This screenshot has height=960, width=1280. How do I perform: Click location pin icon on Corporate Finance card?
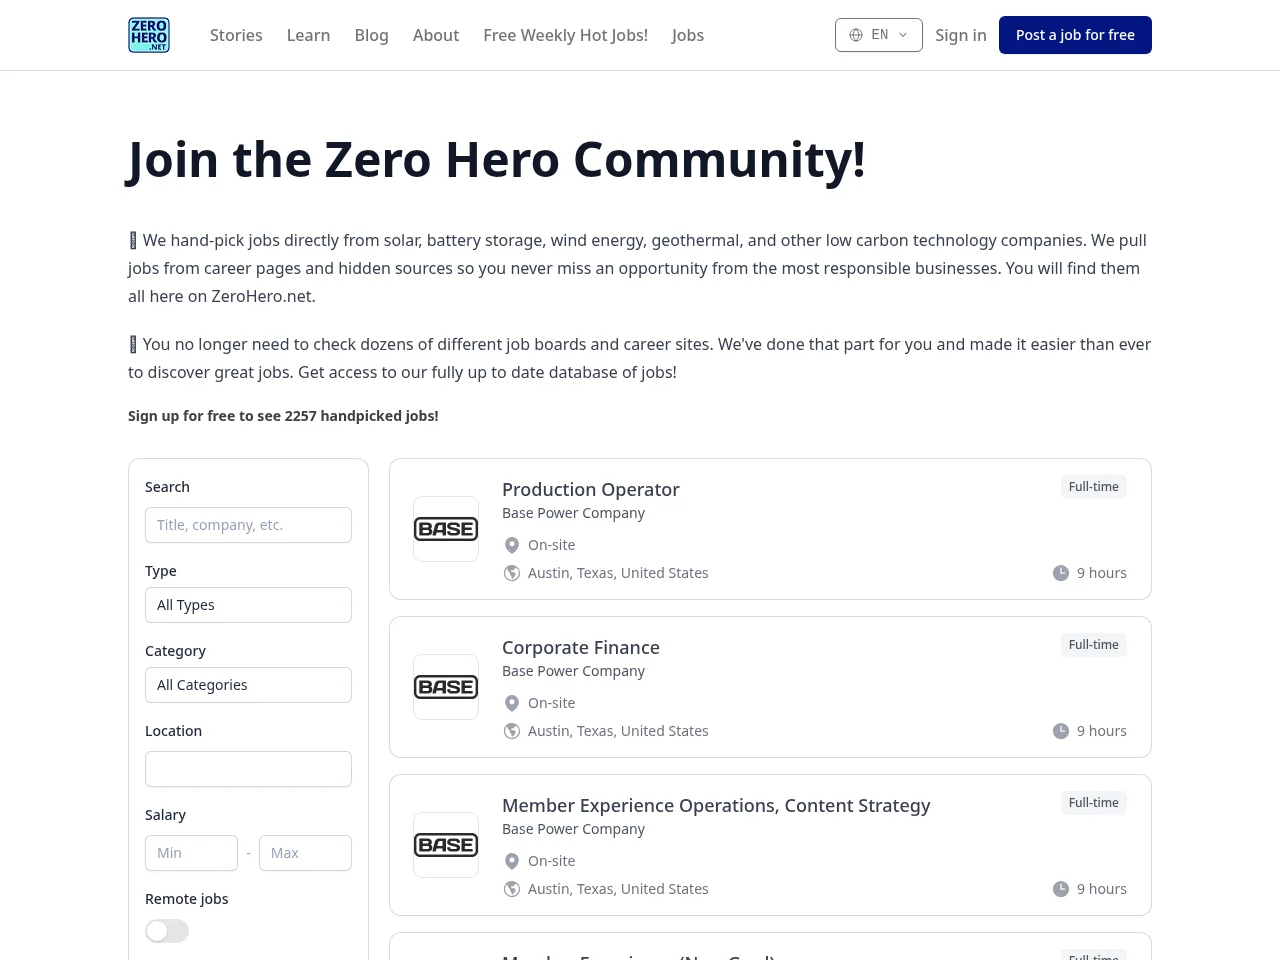click(x=512, y=703)
